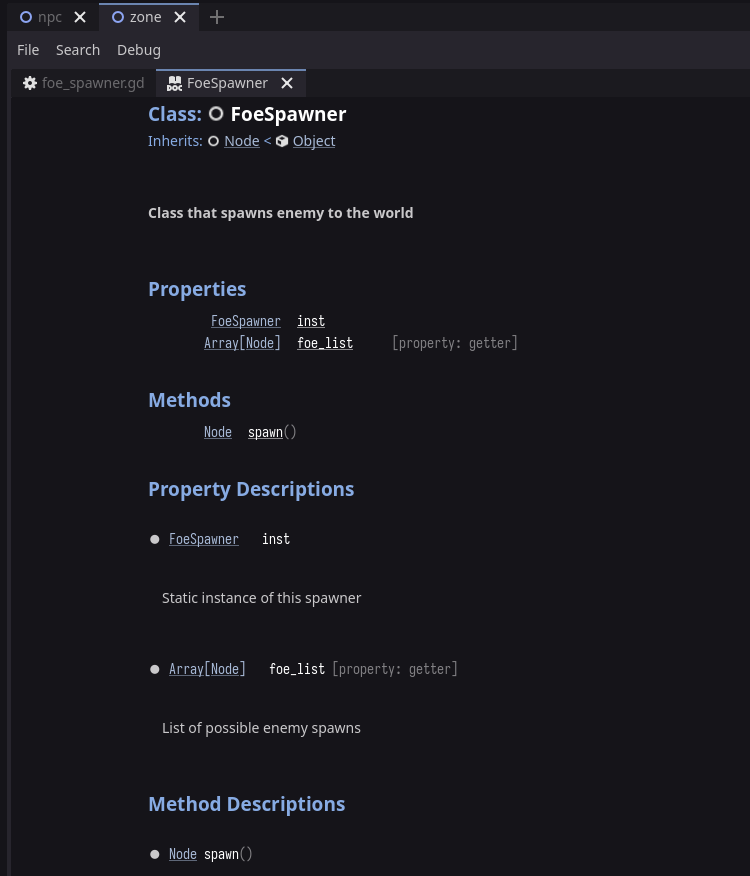Viewport: 750px width, 876px height.
Task: Click the gear icon on foe_spawner.gd tab
Action: pyautogui.click(x=30, y=83)
